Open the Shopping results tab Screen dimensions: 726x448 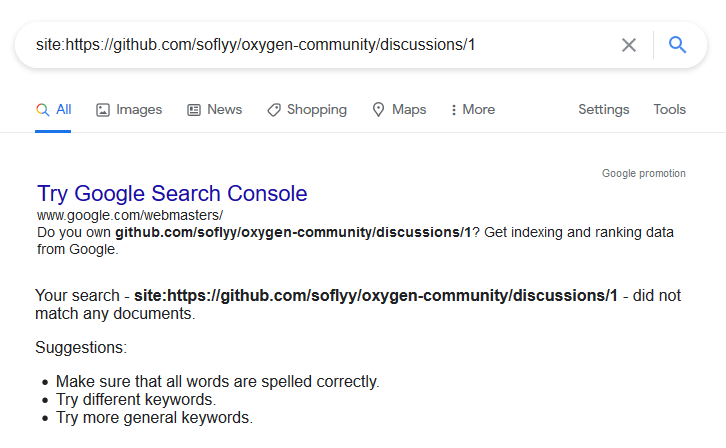pos(307,110)
